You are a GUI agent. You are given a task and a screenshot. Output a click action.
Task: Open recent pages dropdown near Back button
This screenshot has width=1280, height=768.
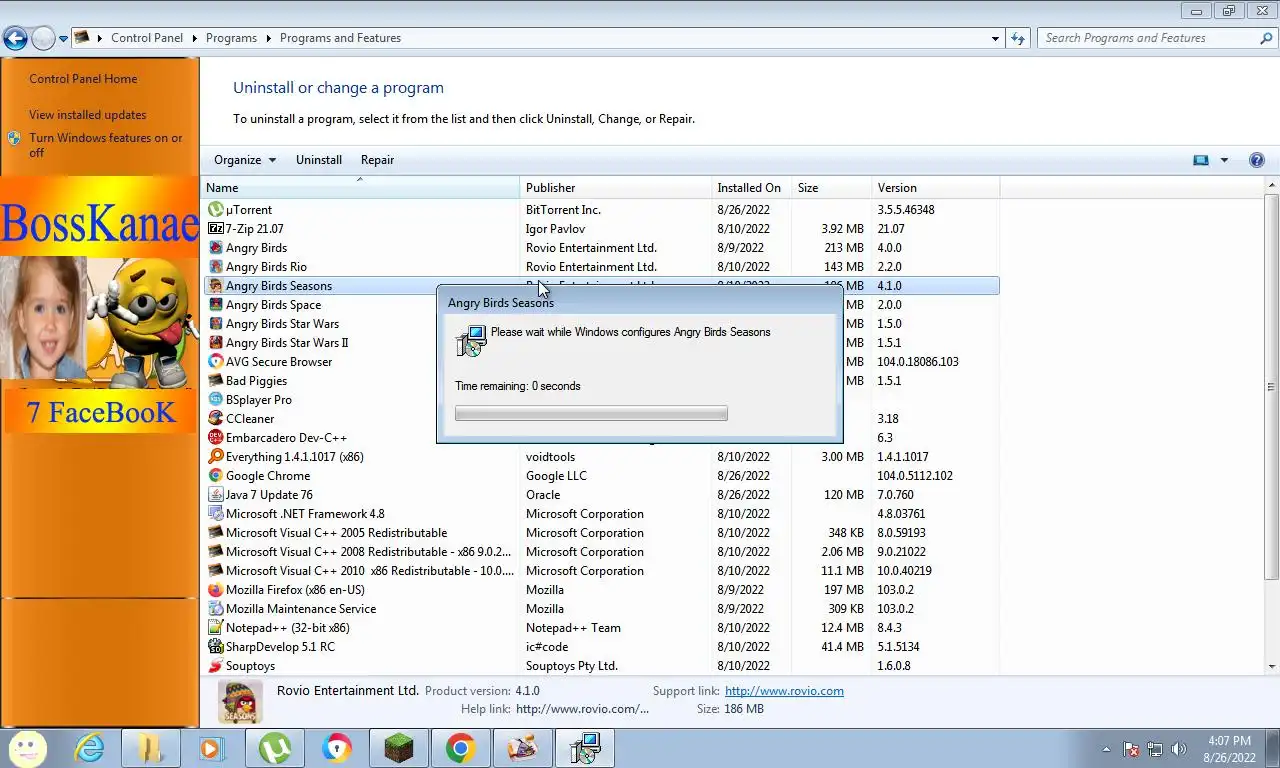pyautogui.click(x=63, y=39)
